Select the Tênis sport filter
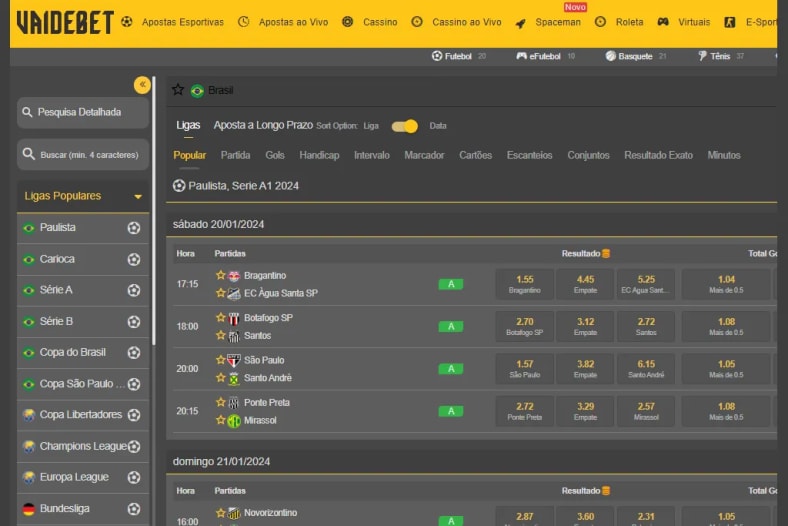The height and width of the screenshot is (526, 788). point(721,56)
